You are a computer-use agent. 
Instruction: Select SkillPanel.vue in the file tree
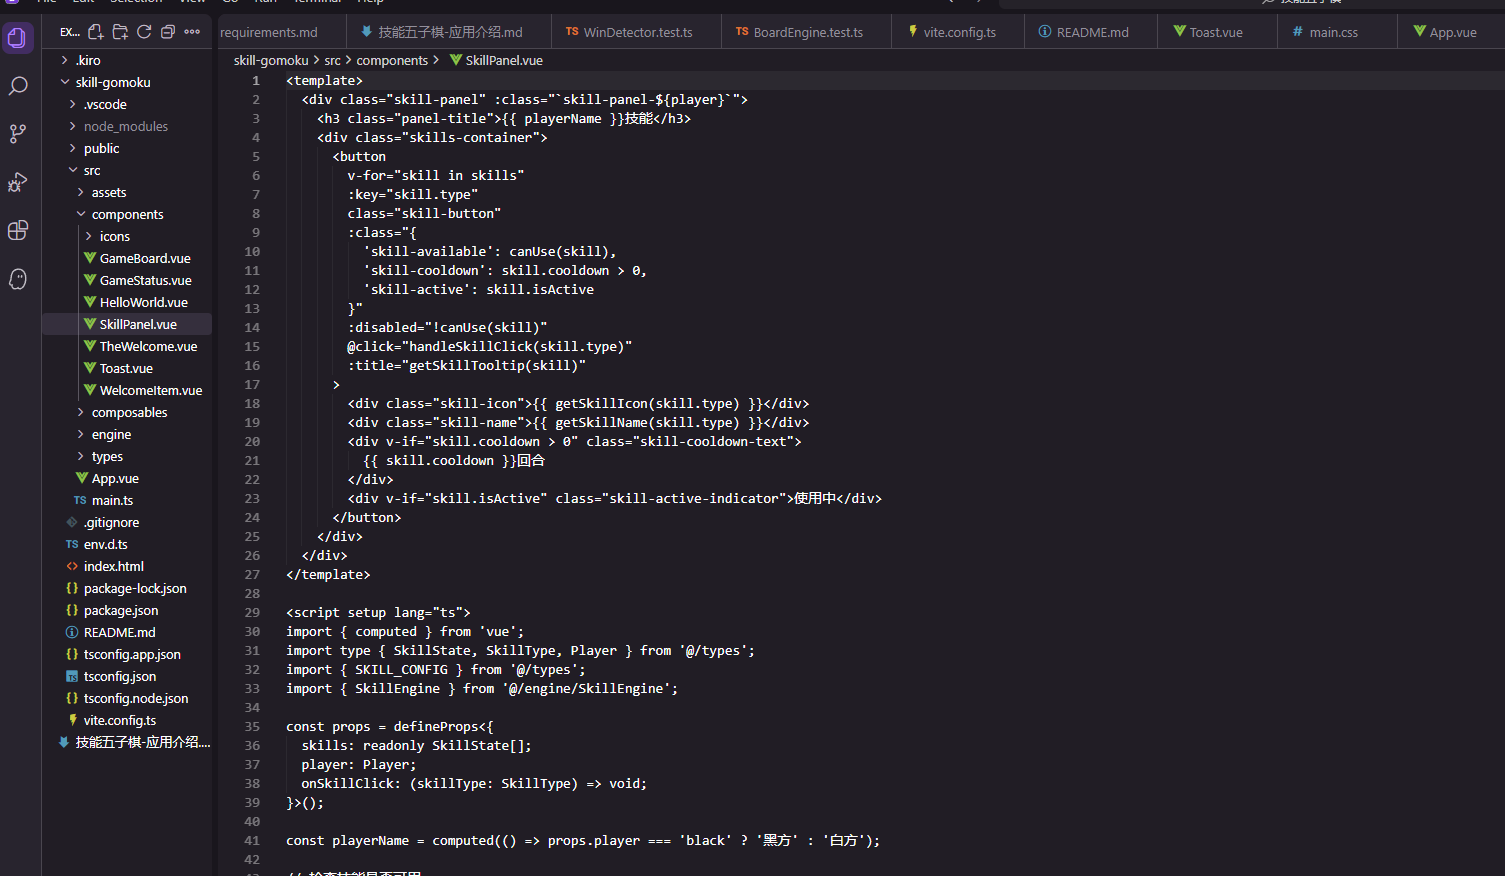pyautogui.click(x=138, y=324)
